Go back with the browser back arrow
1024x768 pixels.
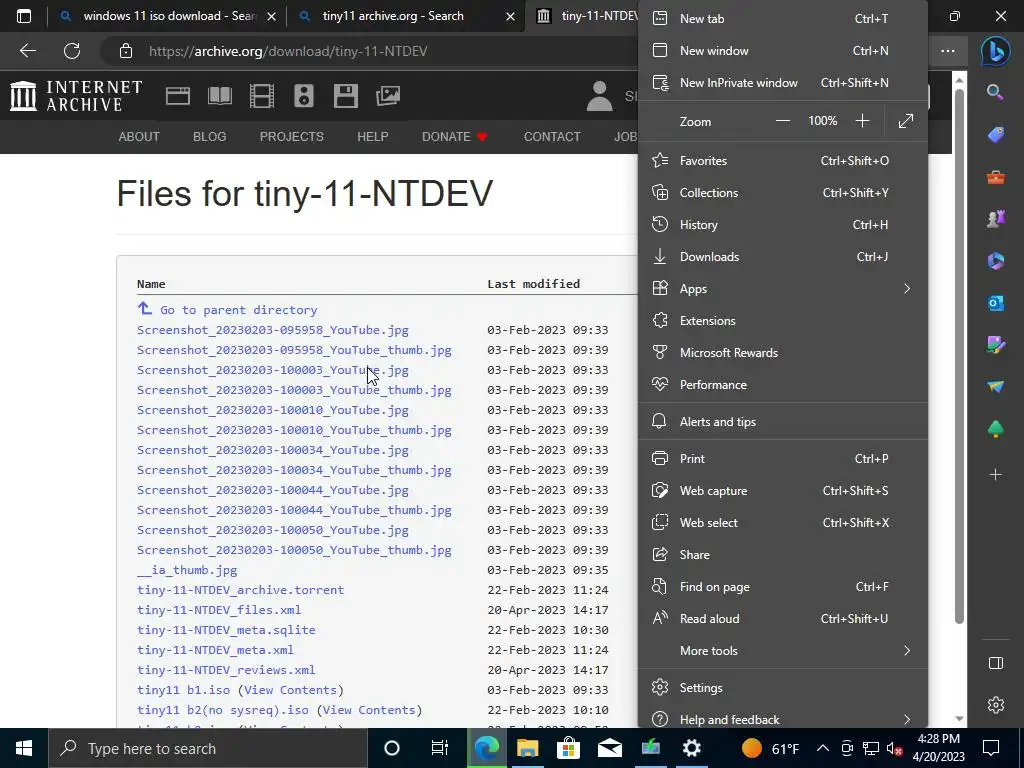27,51
